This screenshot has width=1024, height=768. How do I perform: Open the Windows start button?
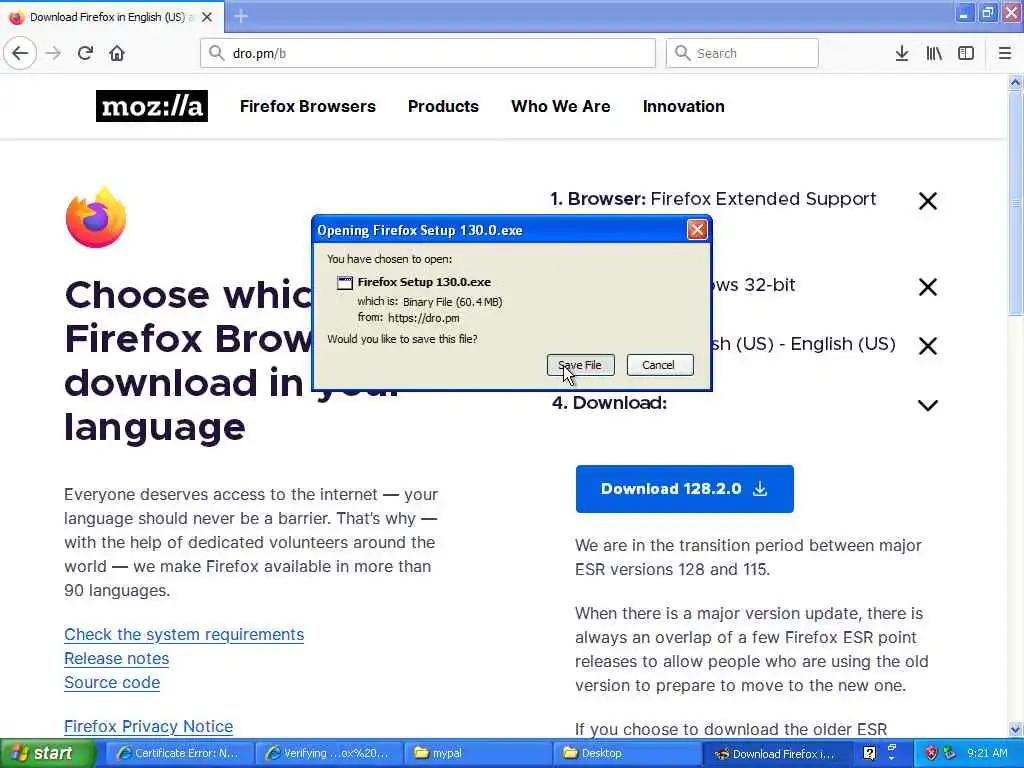47,754
